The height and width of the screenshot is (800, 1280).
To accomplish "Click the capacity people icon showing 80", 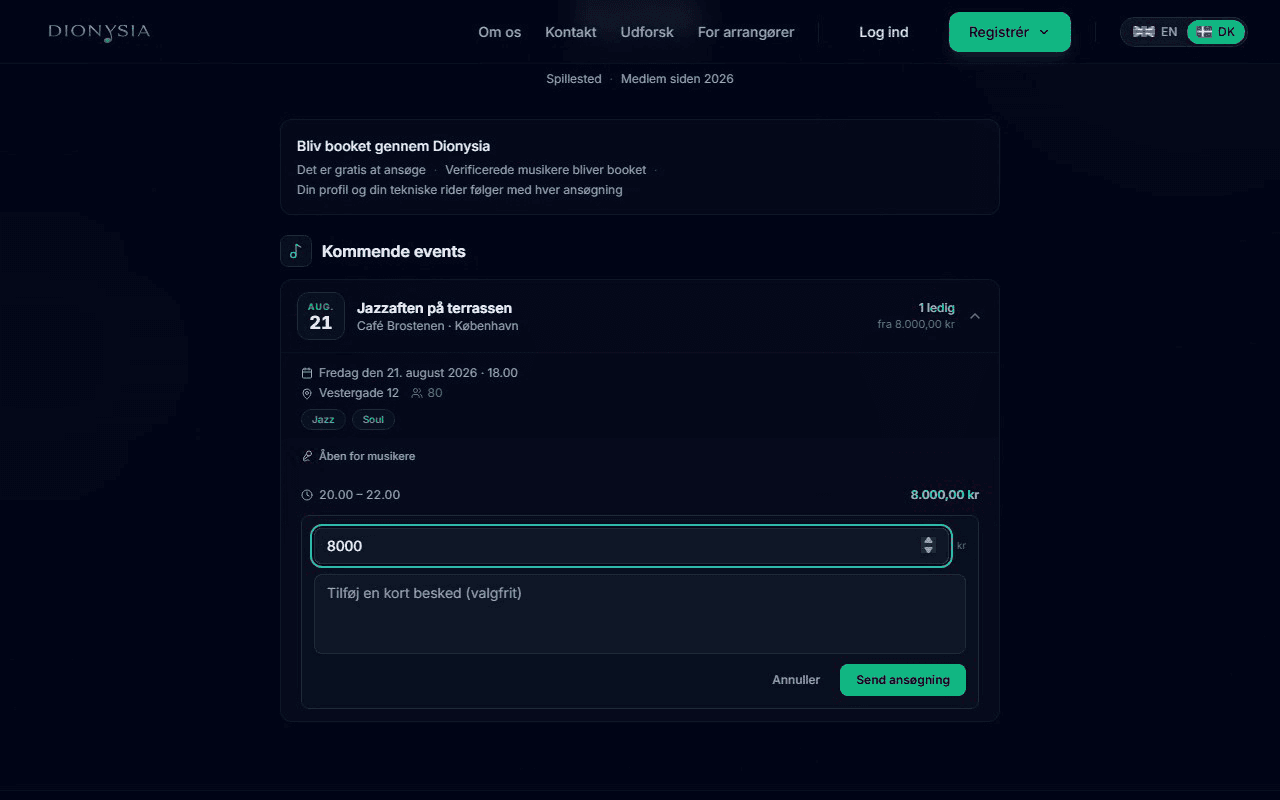I will pyautogui.click(x=417, y=393).
